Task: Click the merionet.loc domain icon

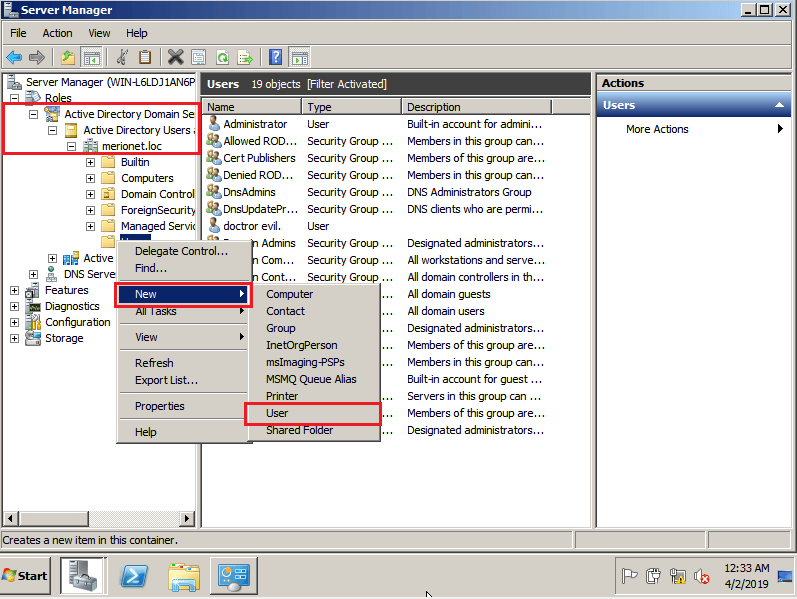Action: pos(90,146)
